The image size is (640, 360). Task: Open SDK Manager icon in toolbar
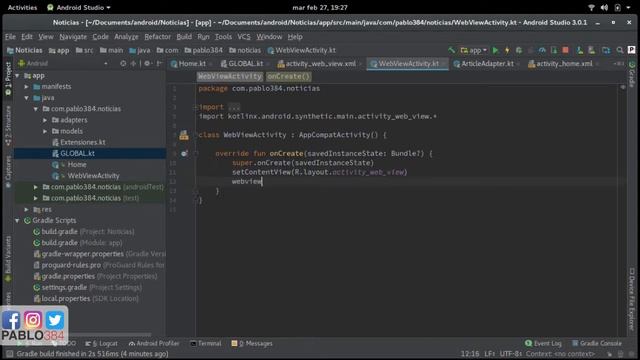pyautogui.click(x=591, y=50)
